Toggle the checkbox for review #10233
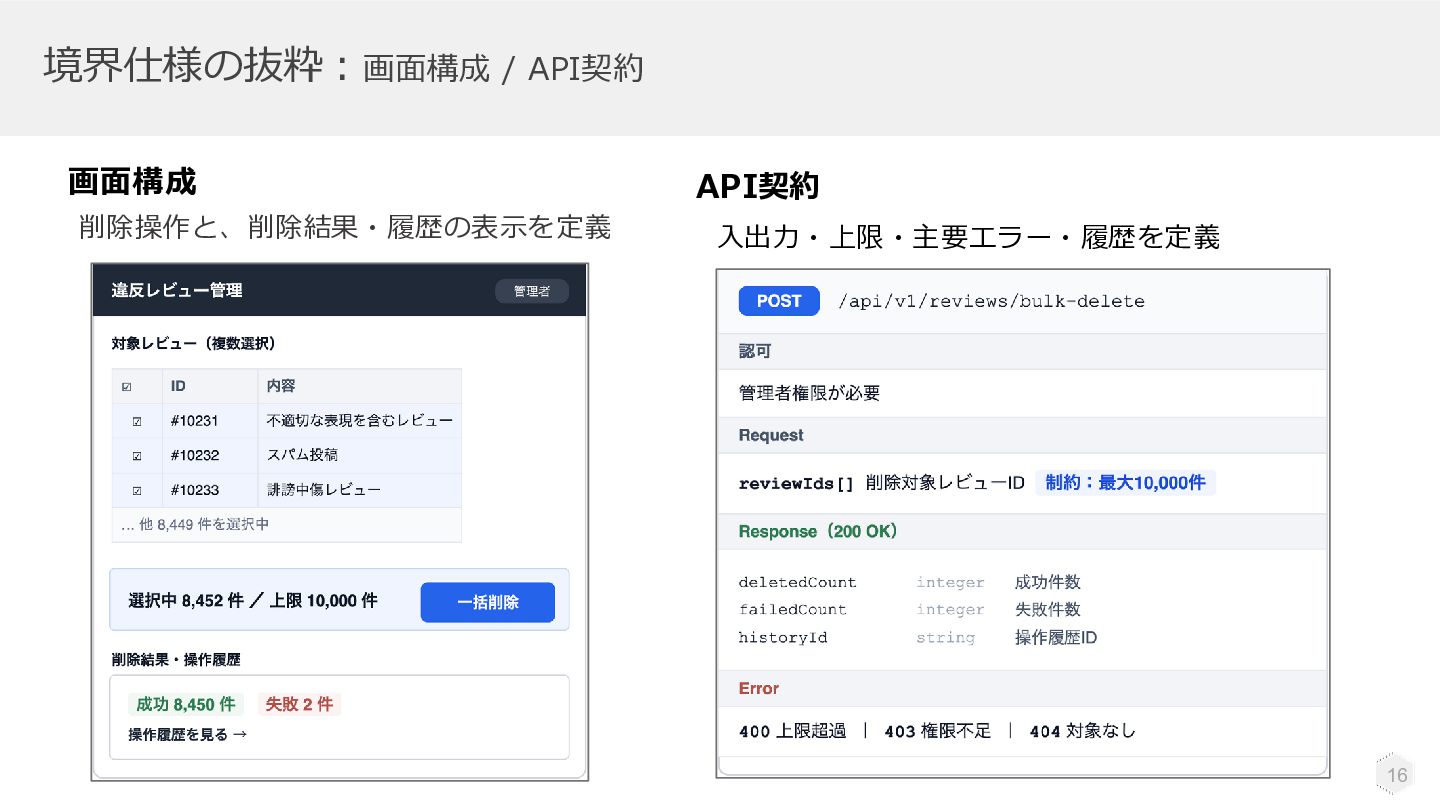The image size is (1440, 811). click(x=137, y=490)
